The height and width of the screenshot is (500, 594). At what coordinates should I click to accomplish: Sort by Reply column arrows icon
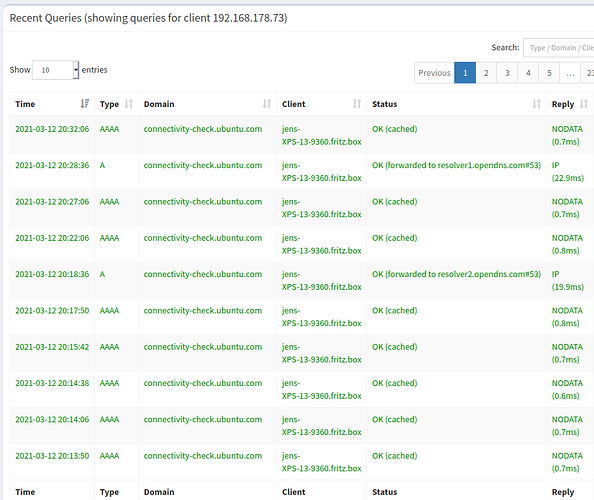pos(584,104)
